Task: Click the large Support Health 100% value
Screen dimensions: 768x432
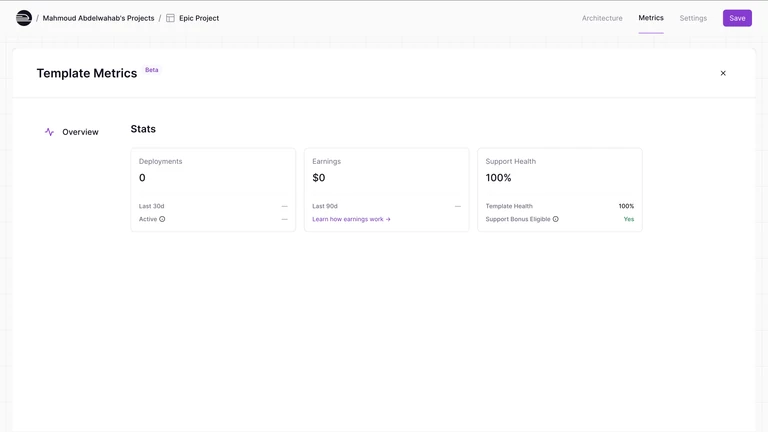Action: pos(498,177)
